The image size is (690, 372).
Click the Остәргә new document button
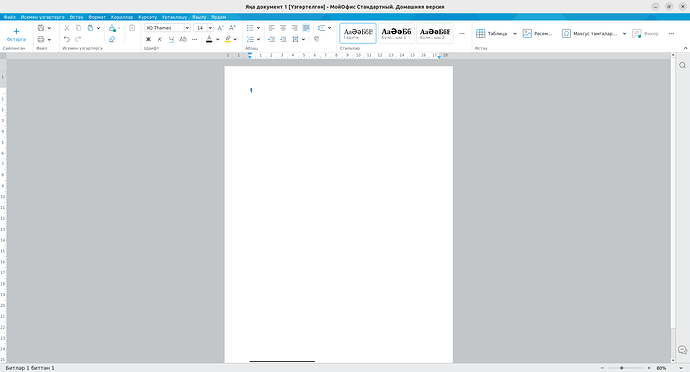tap(16, 35)
